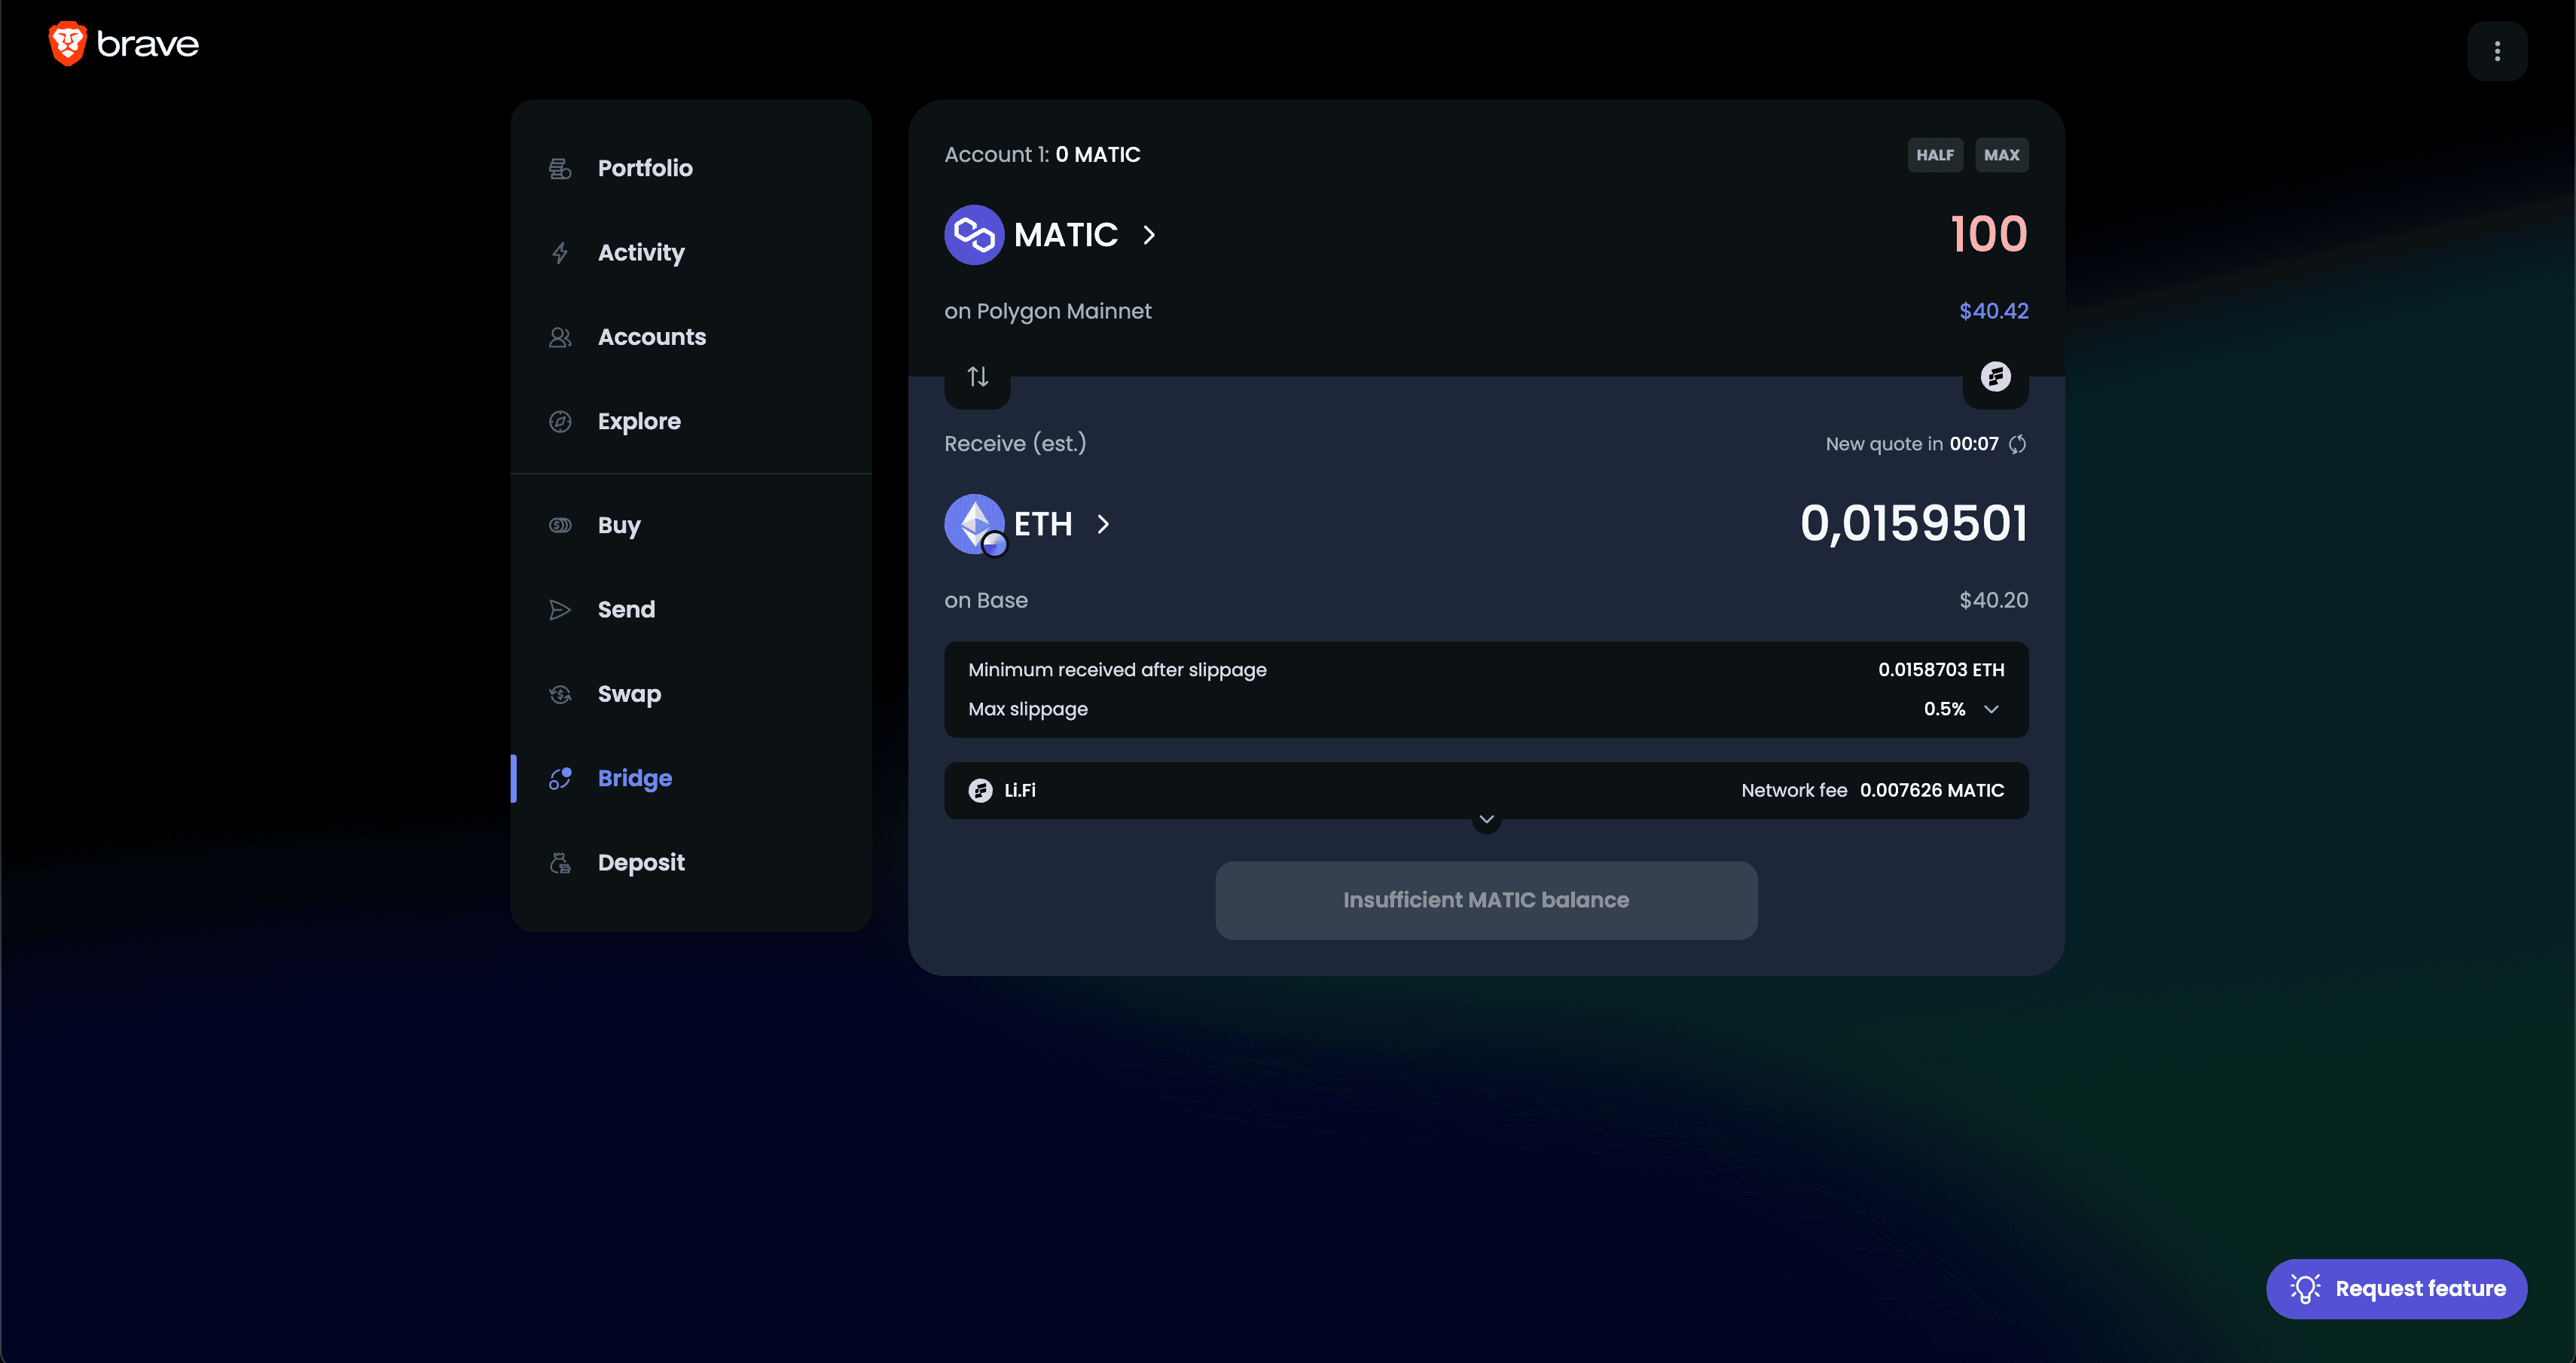Select the Bridge menu item

click(634, 778)
